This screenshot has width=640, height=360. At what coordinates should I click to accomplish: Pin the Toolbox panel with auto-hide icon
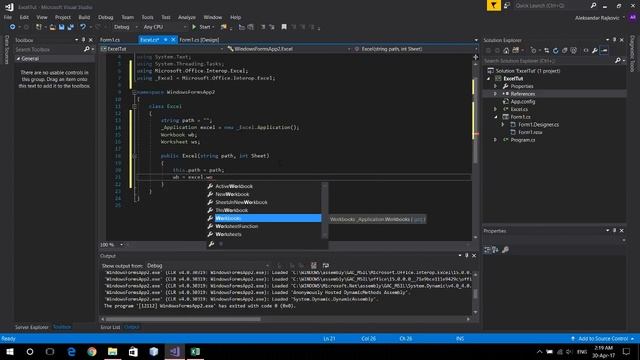(84, 40)
